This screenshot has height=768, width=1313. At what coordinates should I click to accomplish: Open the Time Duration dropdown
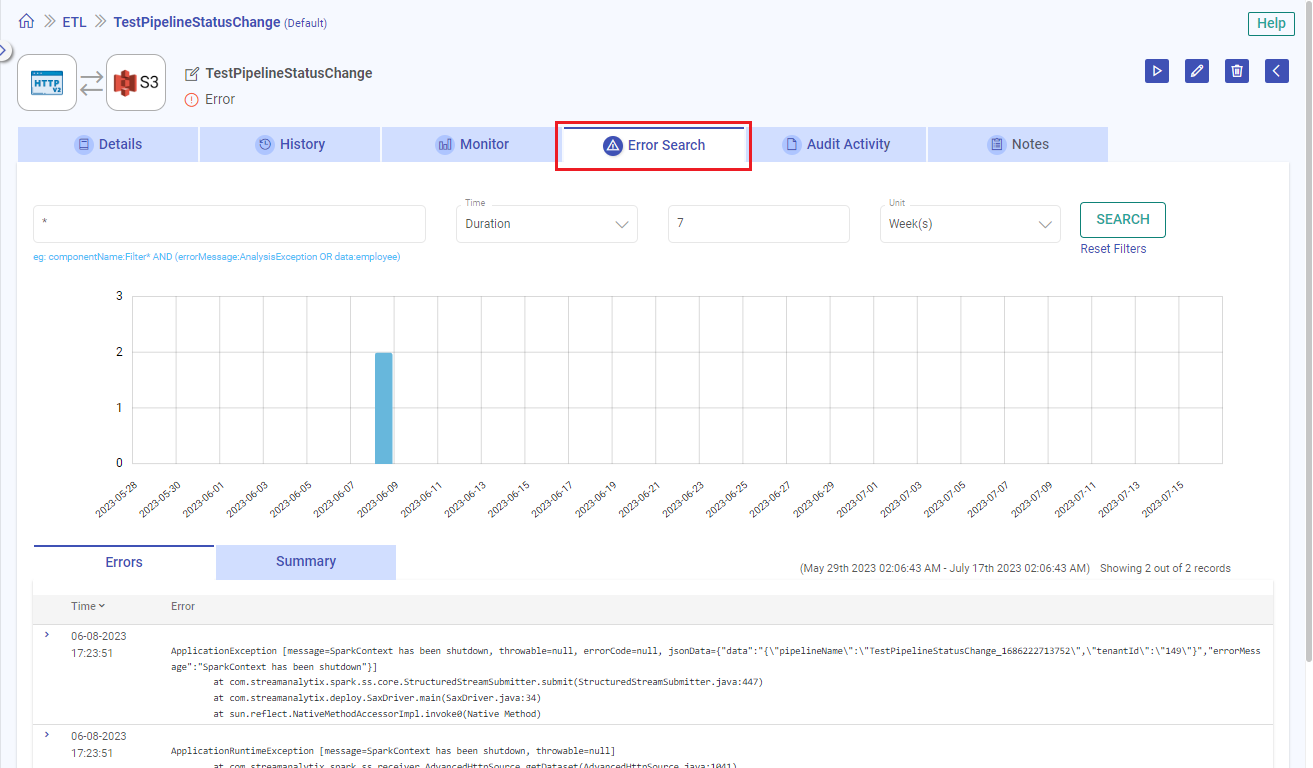[546, 224]
